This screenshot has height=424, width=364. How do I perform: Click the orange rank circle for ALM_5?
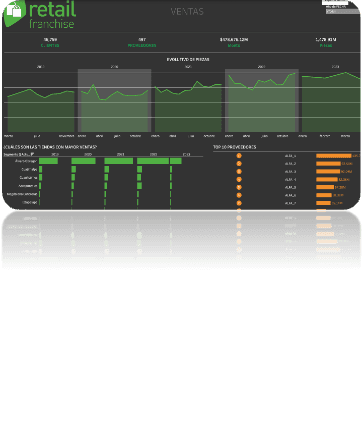[x=239, y=187]
